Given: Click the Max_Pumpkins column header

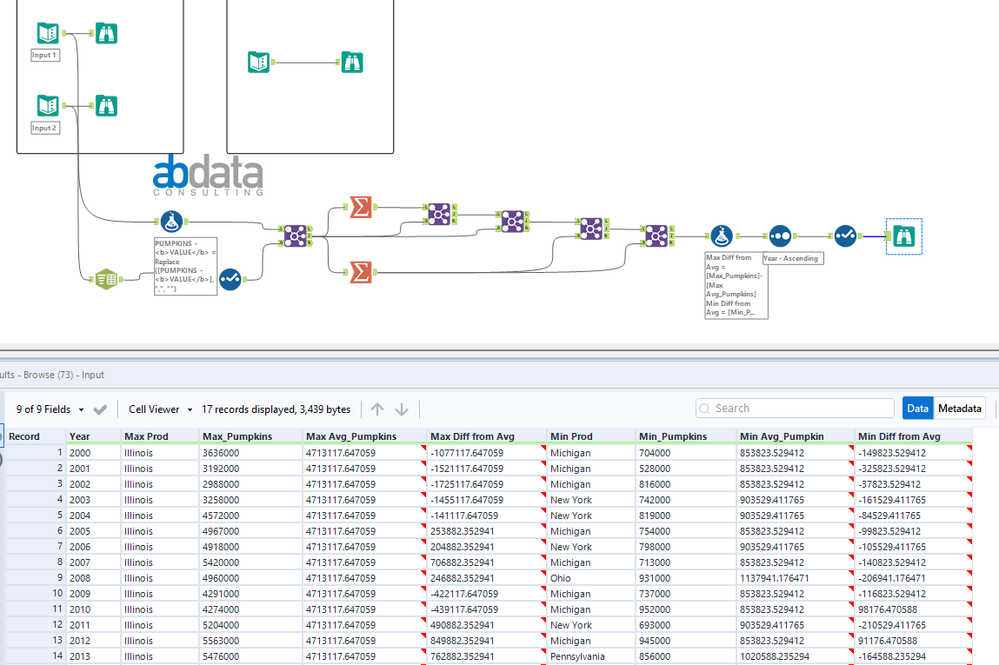Looking at the screenshot, I should (251, 436).
